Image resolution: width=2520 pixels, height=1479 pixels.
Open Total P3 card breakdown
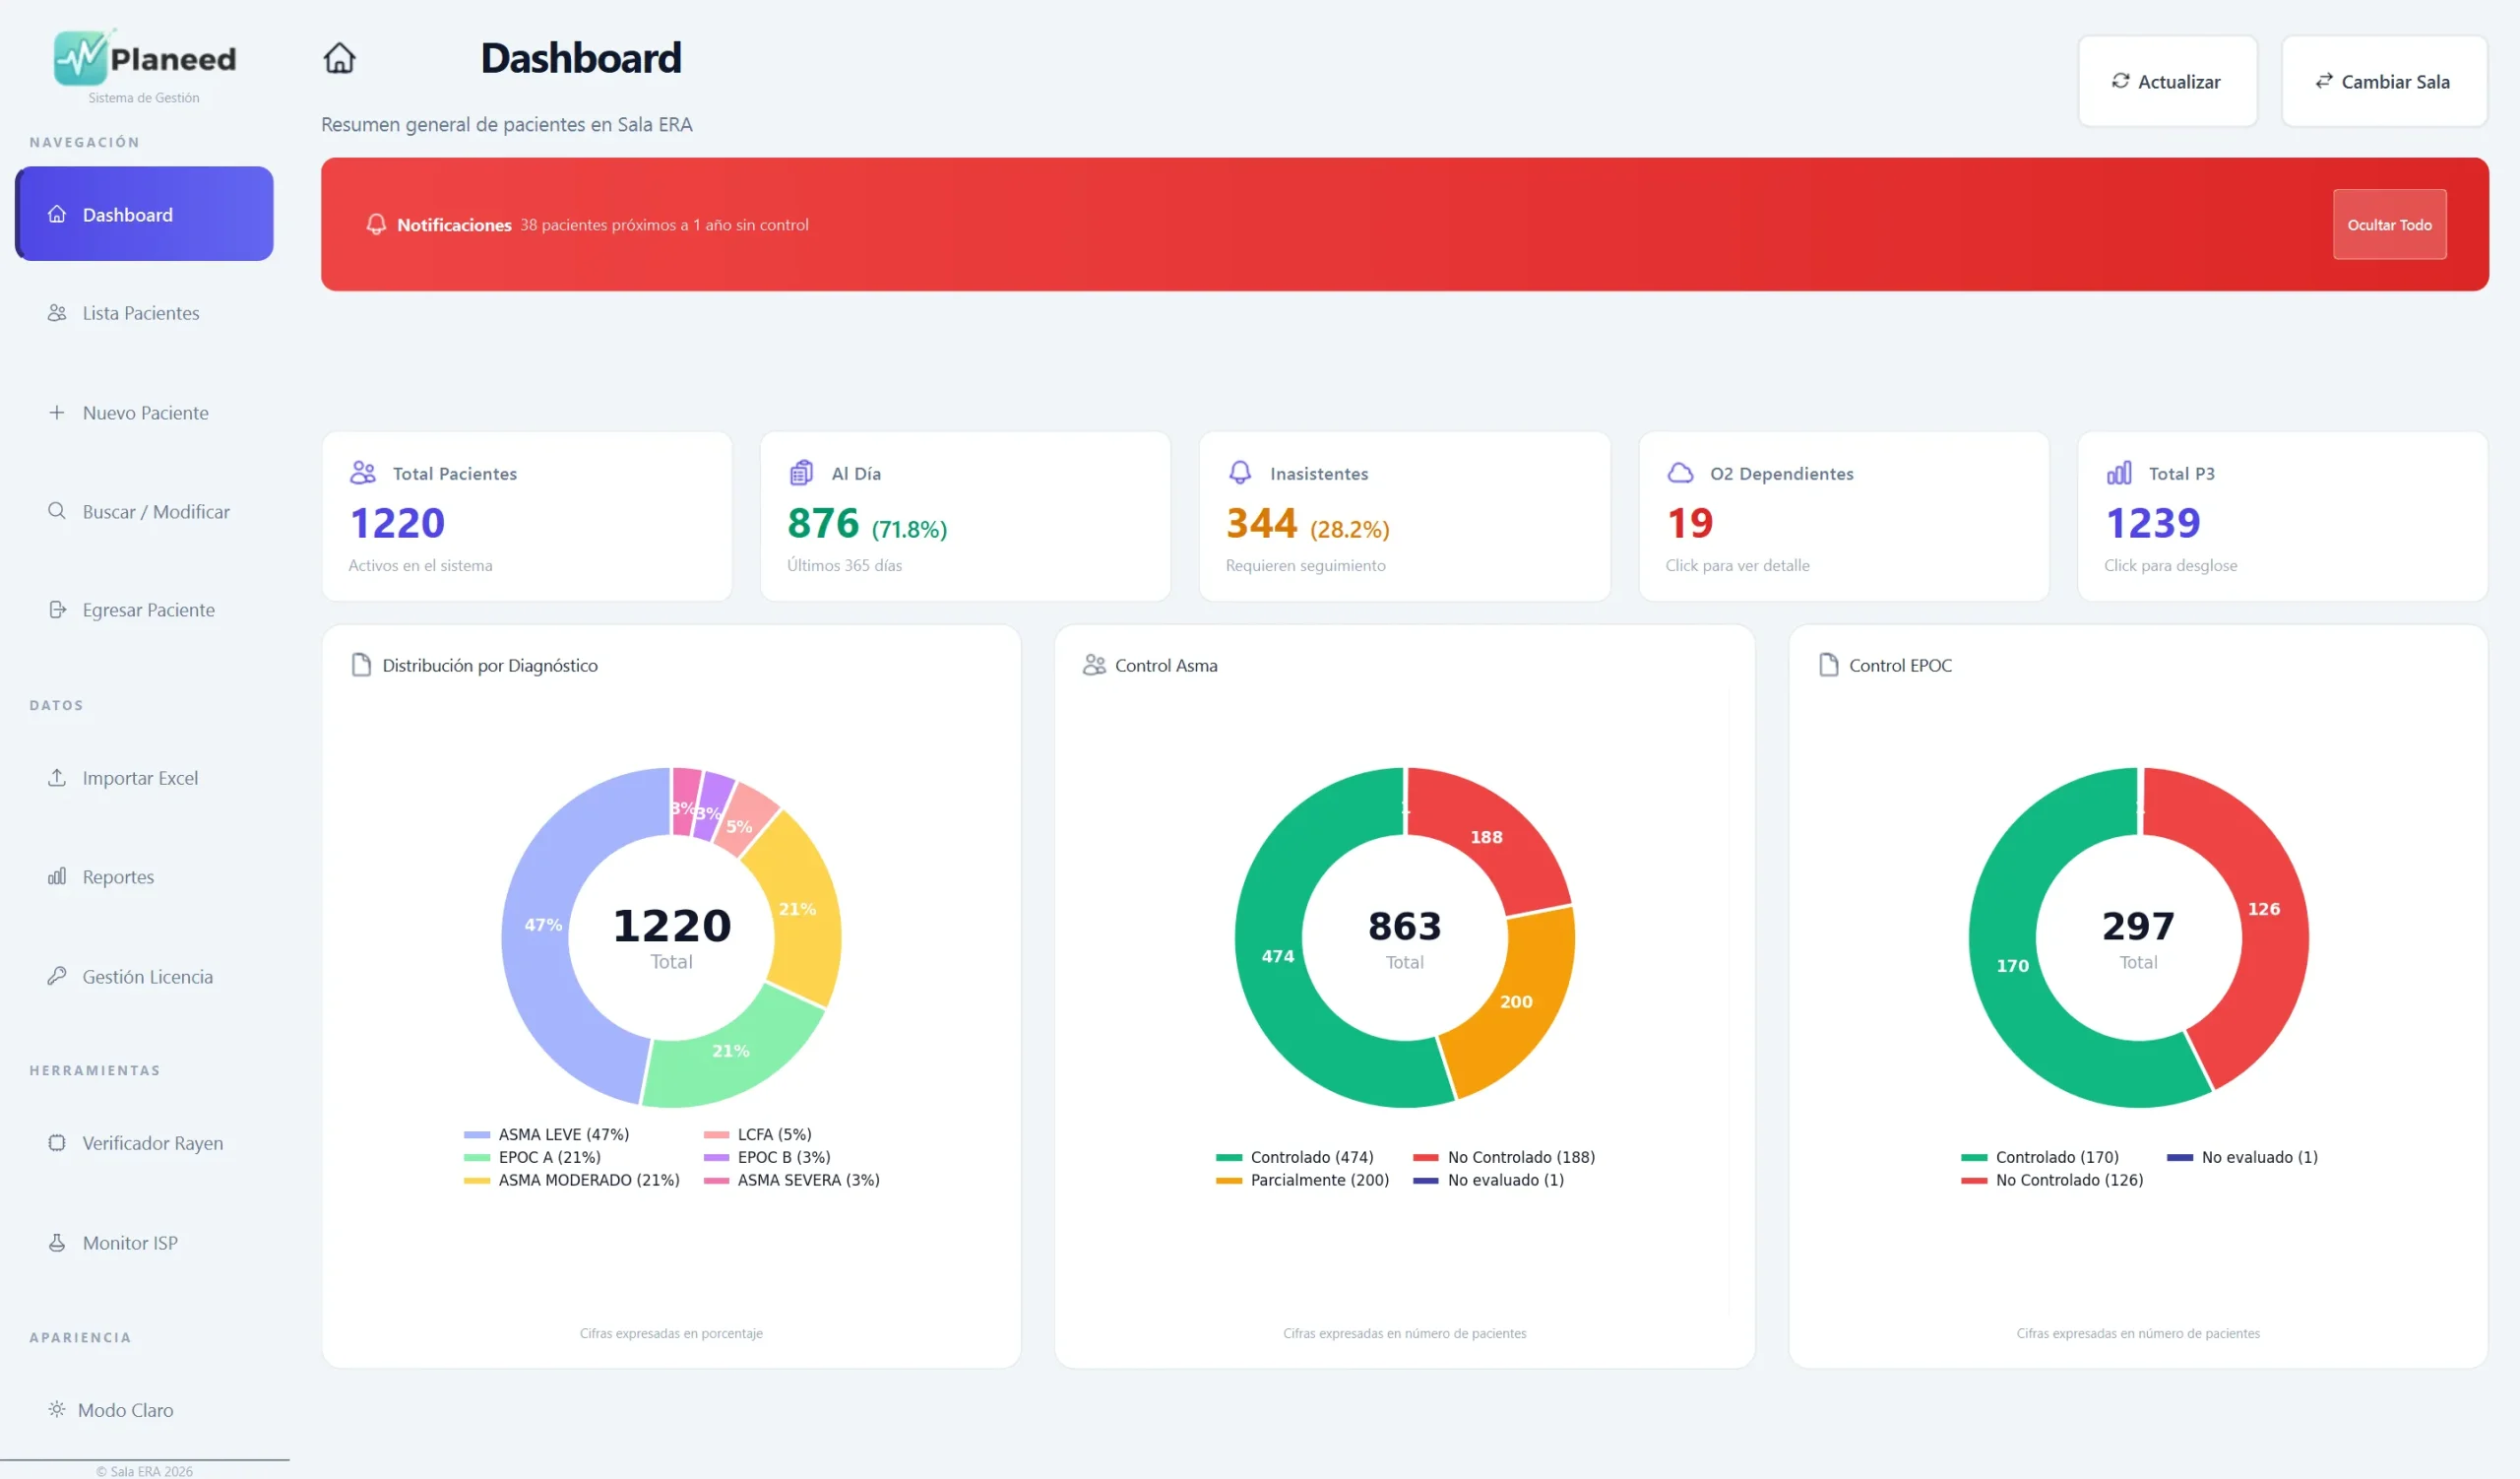tap(2282, 516)
